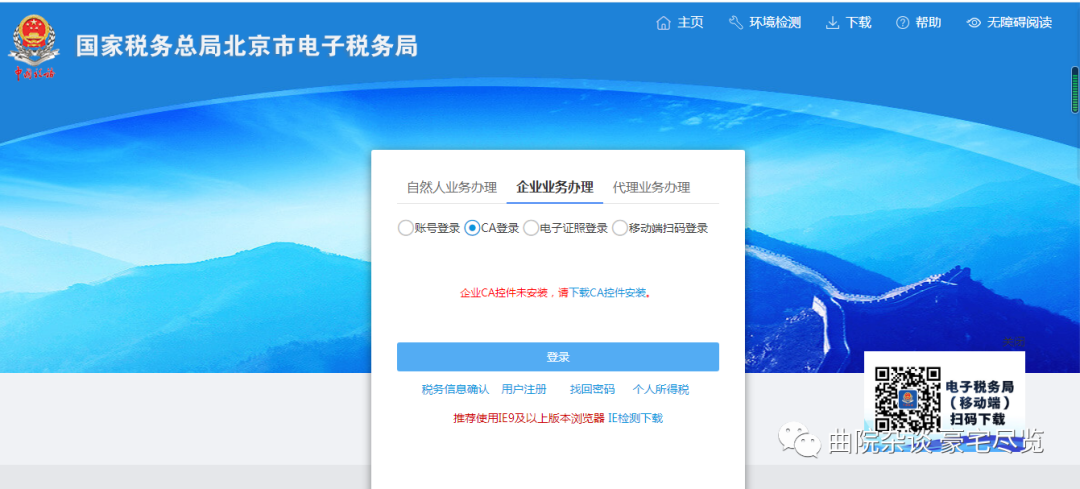Click the page title 国家税务总局北京市电子税务局
This screenshot has height=489, width=1080.
coord(247,45)
